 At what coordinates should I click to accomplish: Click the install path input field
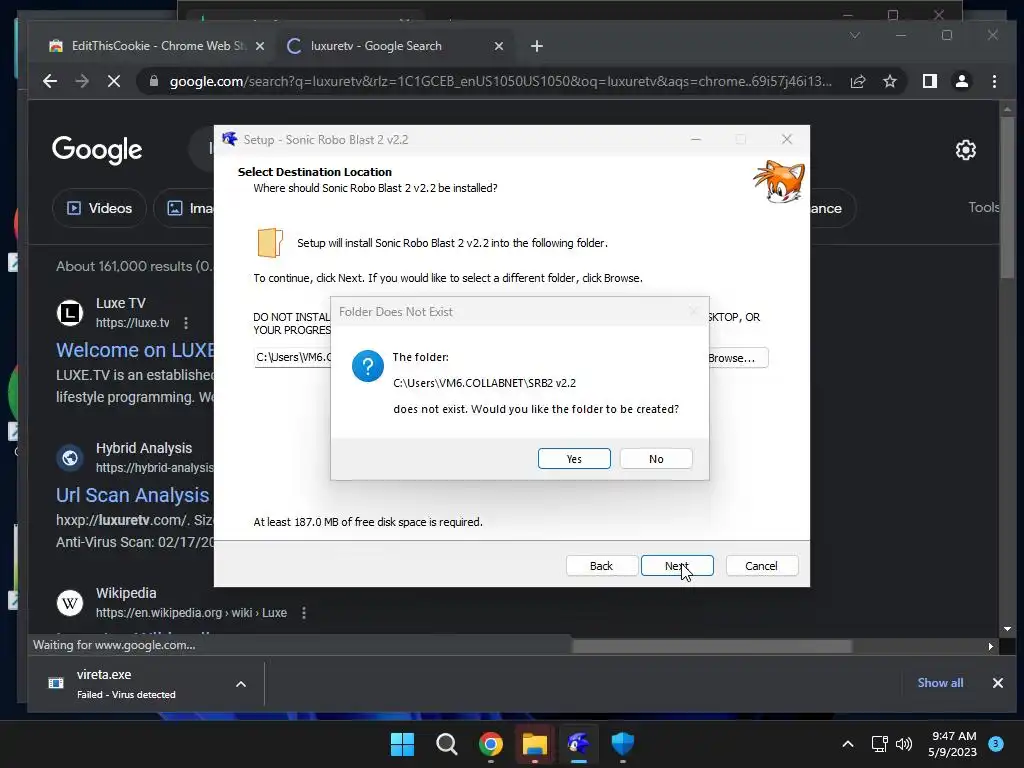(293, 357)
